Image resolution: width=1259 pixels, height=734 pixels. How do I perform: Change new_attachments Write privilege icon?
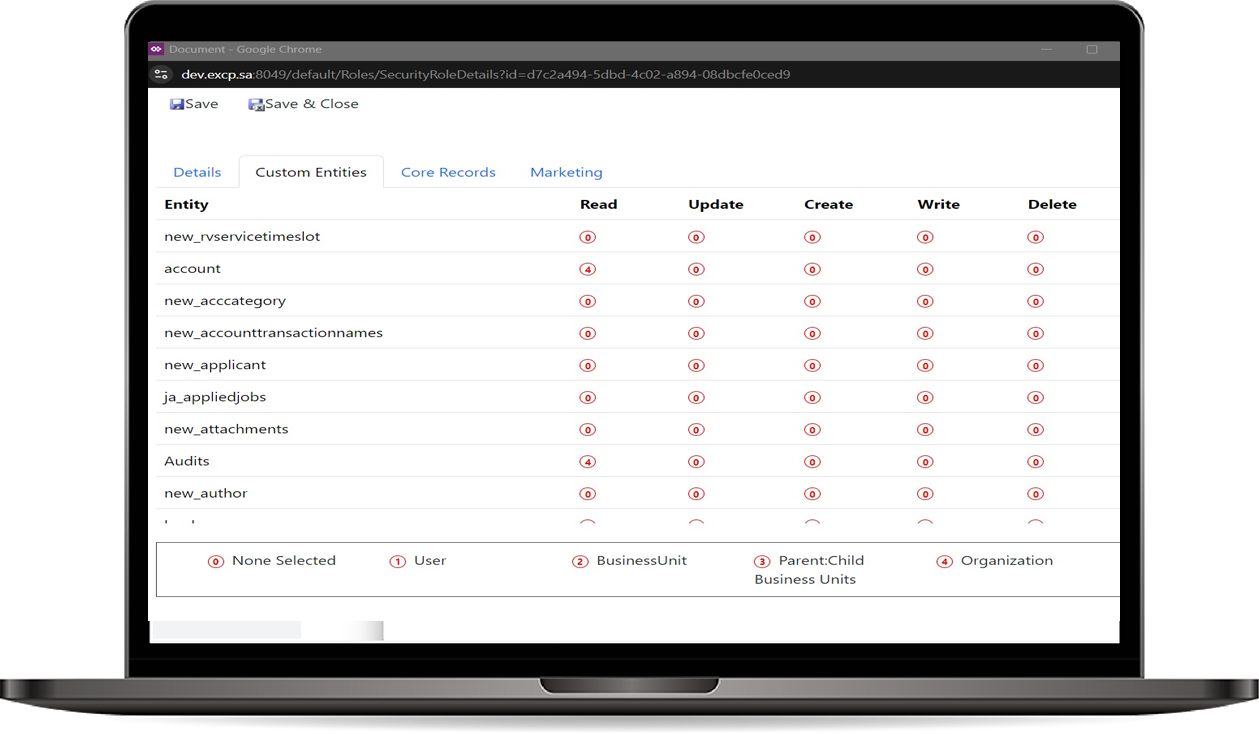[925, 430]
